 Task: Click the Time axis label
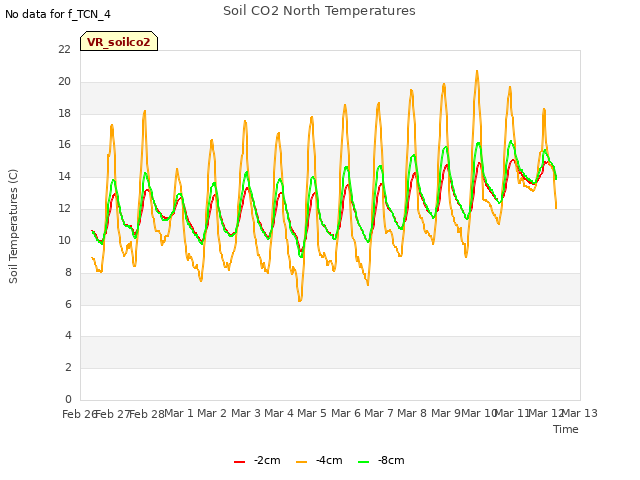pyautogui.click(x=566, y=429)
